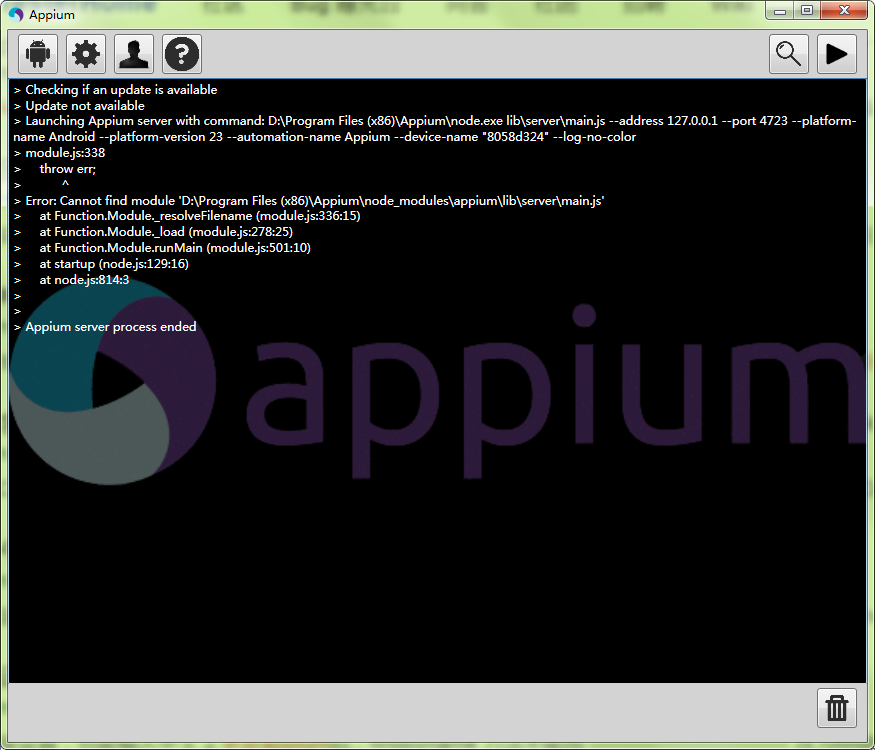The width and height of the screenshot is (875, 750).
Task: Click Appium logo in title bar
Action: [16, 14]
